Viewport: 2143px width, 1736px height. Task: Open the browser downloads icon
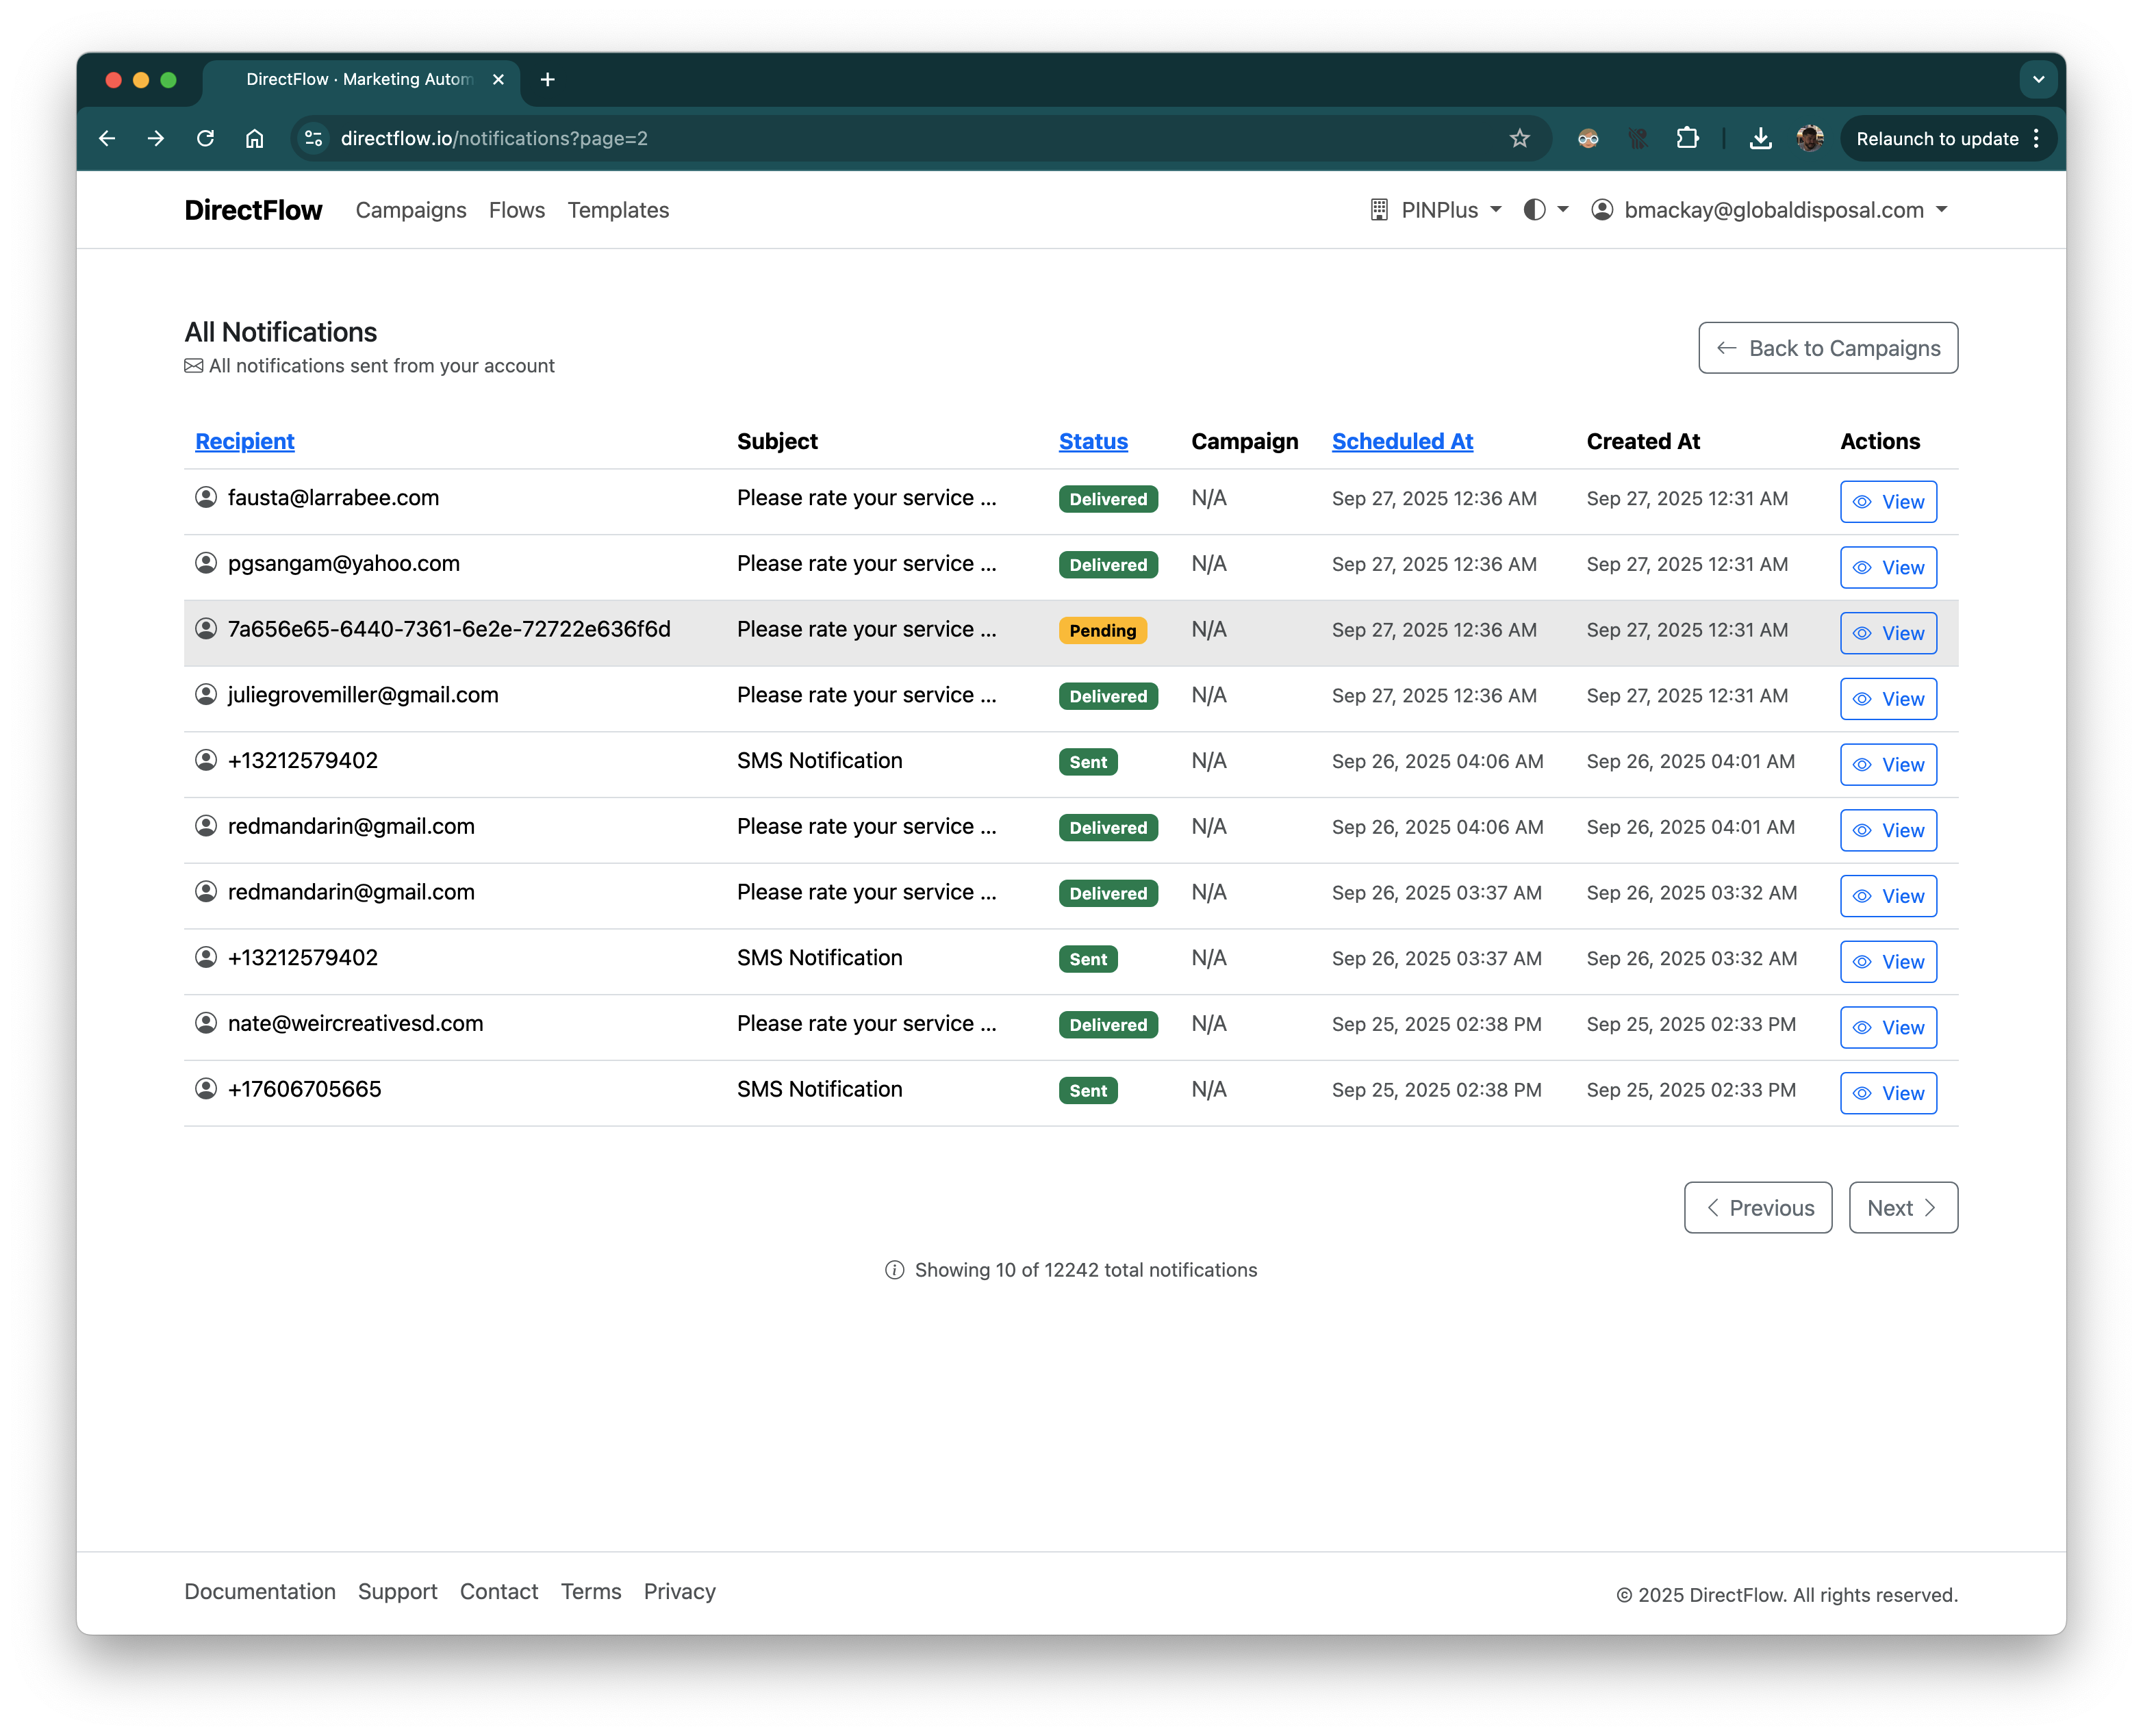tap(1760, 139)
